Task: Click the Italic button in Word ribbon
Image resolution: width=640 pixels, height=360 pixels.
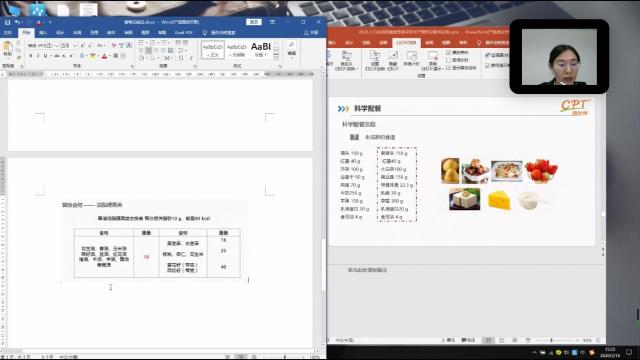Action: (38, 56)
